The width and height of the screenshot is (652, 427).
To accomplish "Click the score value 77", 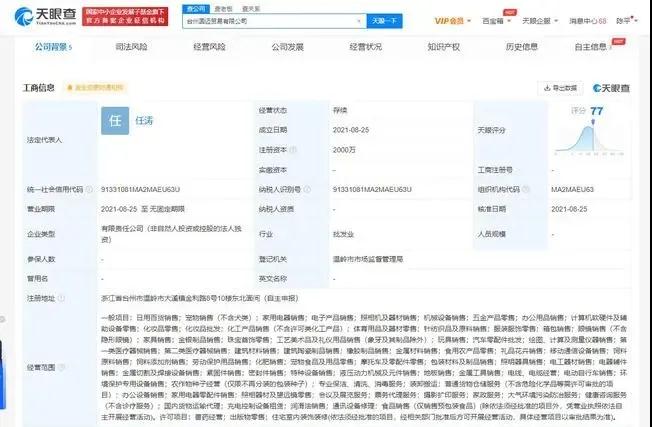I will (596, 111).
